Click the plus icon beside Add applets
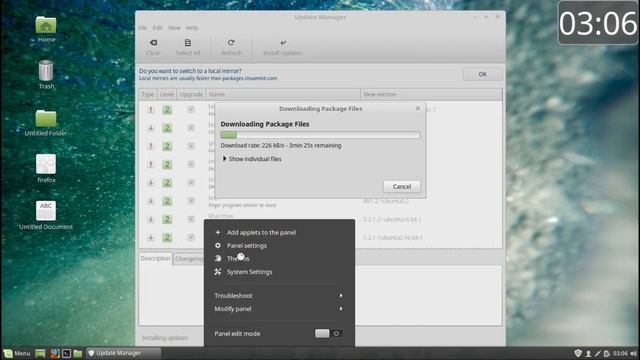Screen dimensions: 640x360 coord(218,232)
